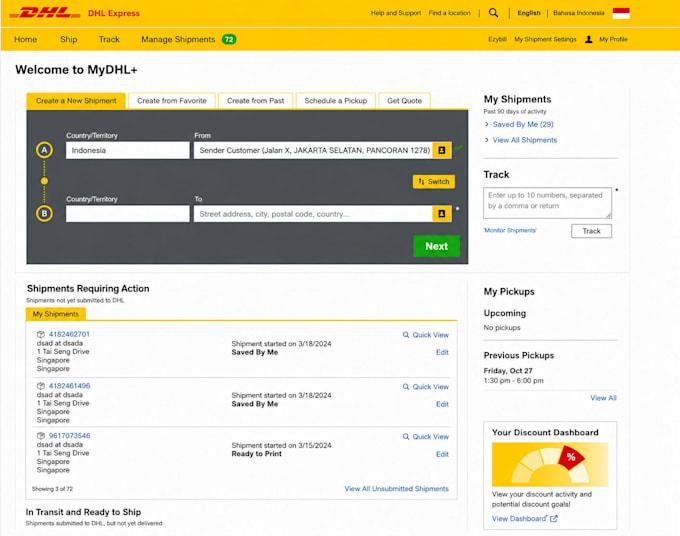Focus the tracking numbers text area
The image size is (680, 536).
pos(547,203)
